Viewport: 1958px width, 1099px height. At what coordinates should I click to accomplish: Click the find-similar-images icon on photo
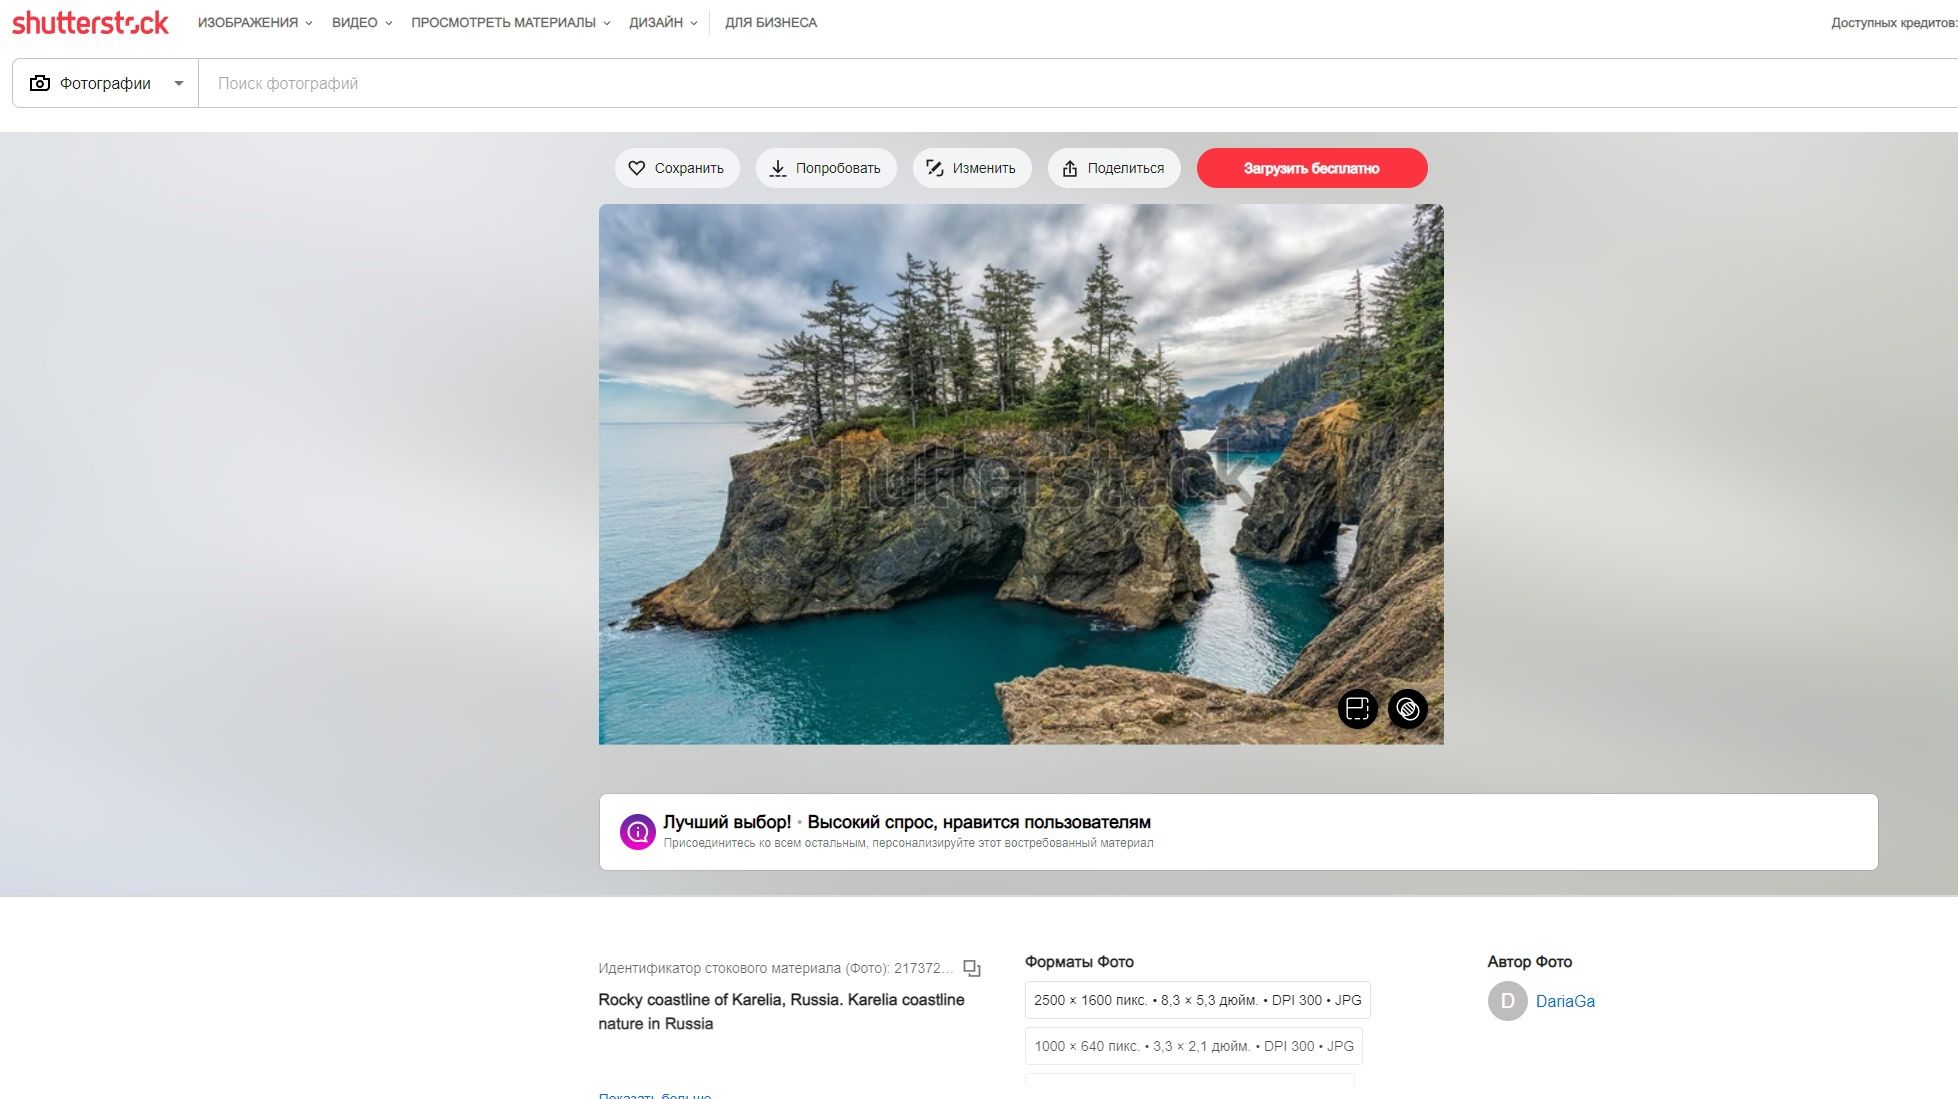[x=1357, y=709]
